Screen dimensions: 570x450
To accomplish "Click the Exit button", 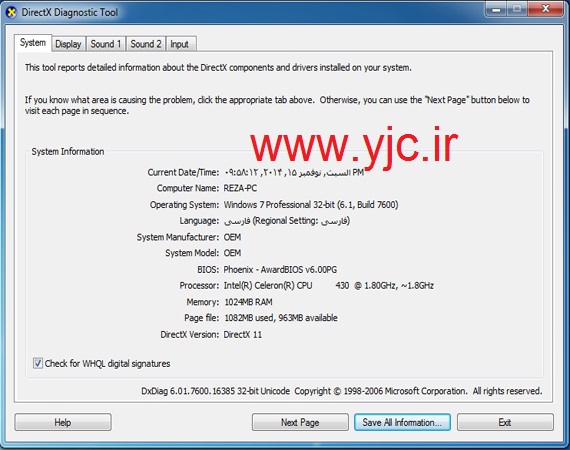I will coord(505,422).
